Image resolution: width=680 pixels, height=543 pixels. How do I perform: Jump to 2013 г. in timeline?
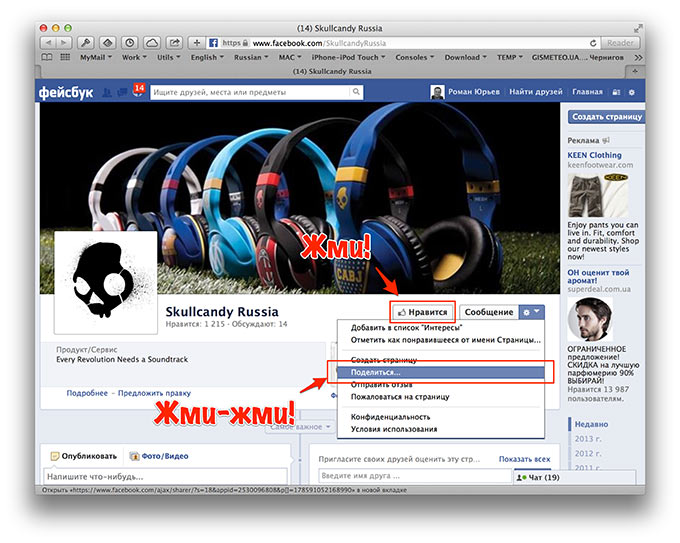[x=587, y=439]
